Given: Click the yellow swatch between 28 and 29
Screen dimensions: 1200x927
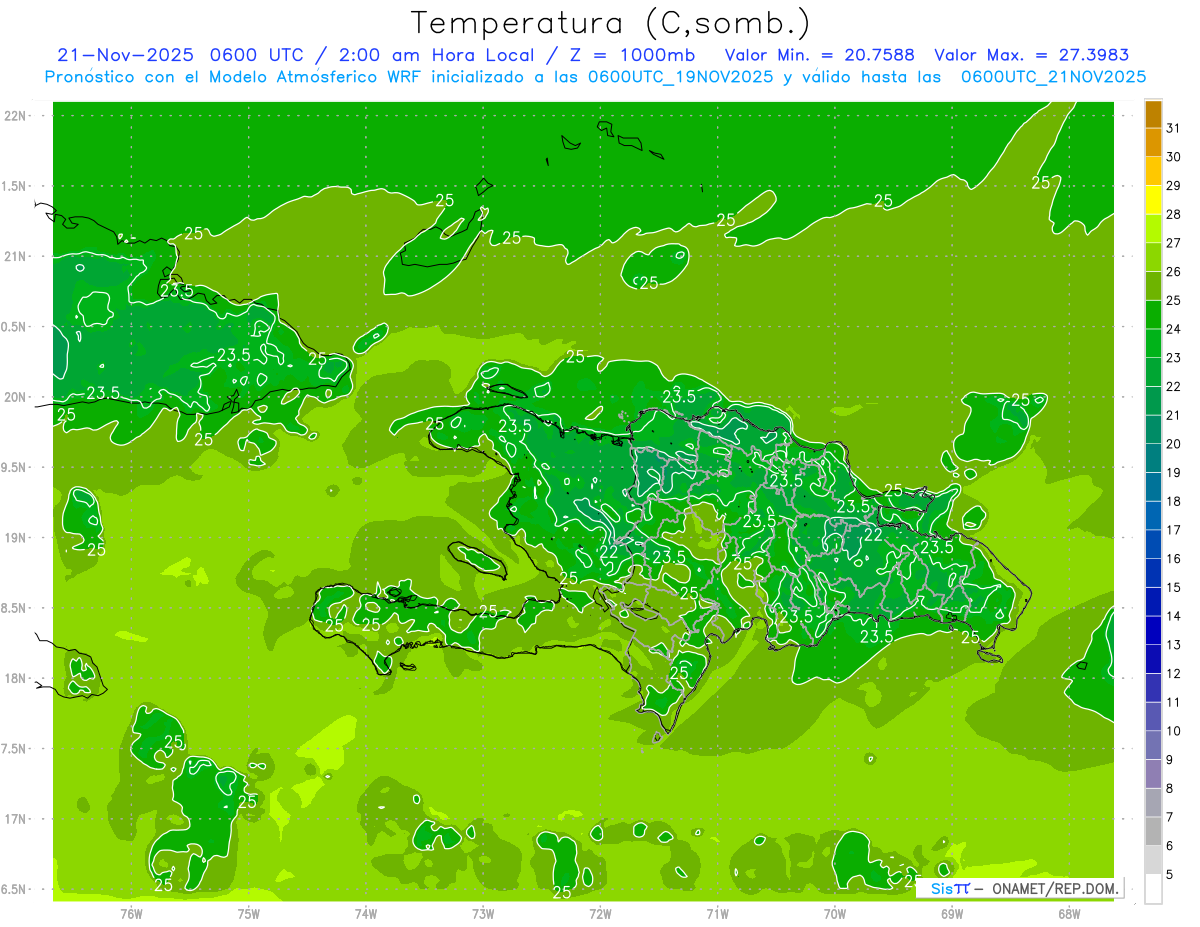Looking at the screenshot, I should pyautogui.click(x=1153, y=200).
